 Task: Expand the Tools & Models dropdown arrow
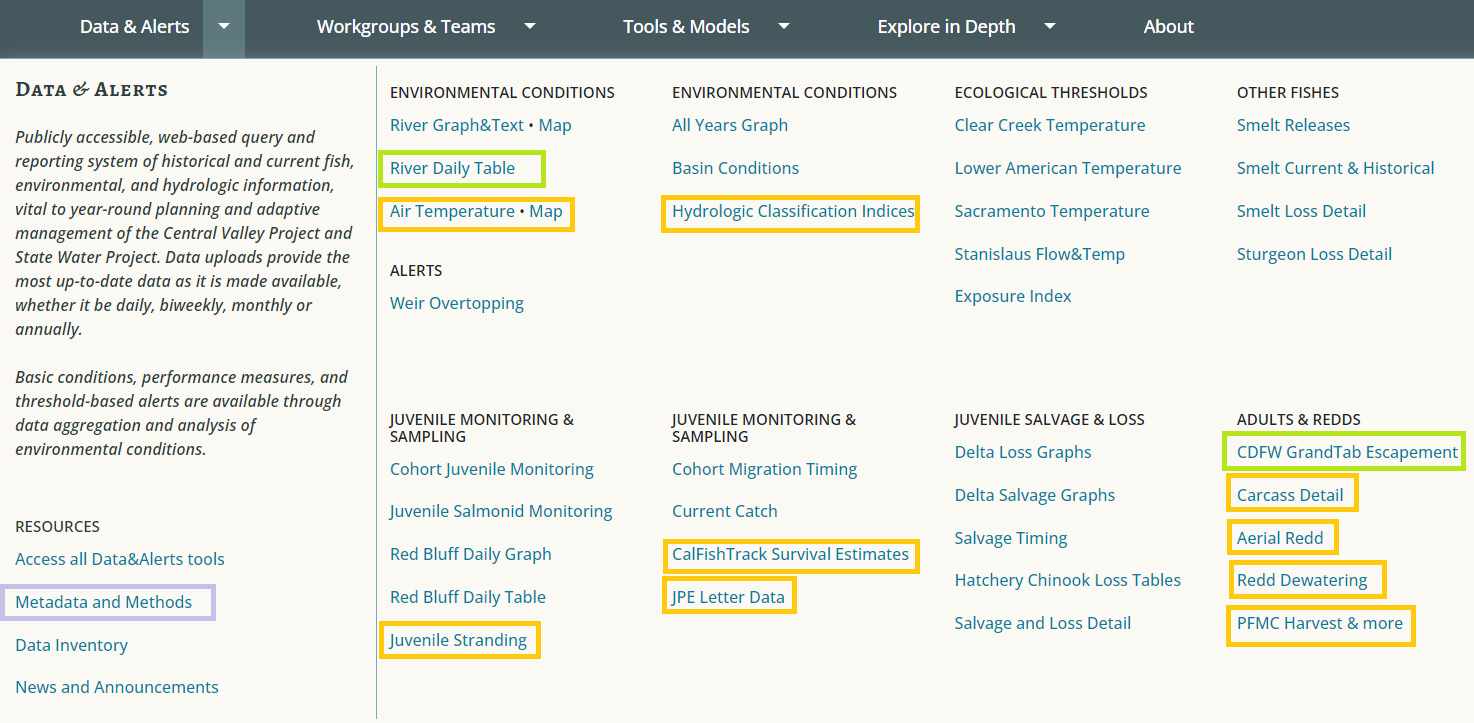784,27
